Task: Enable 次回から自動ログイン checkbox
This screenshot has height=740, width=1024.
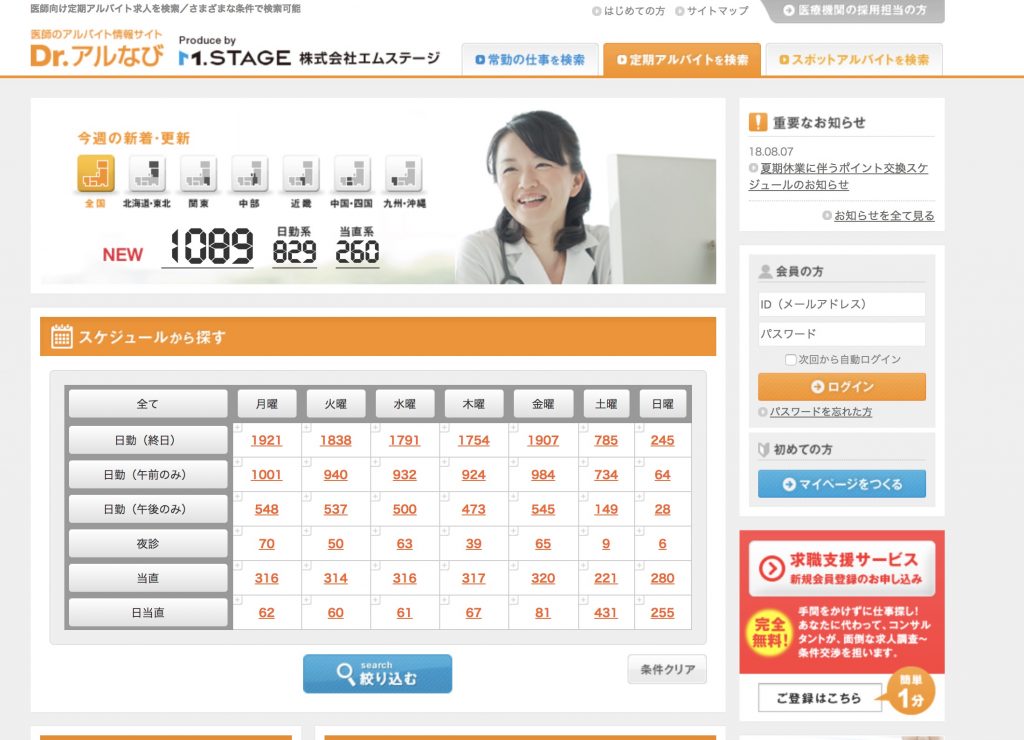Action: 790,360
